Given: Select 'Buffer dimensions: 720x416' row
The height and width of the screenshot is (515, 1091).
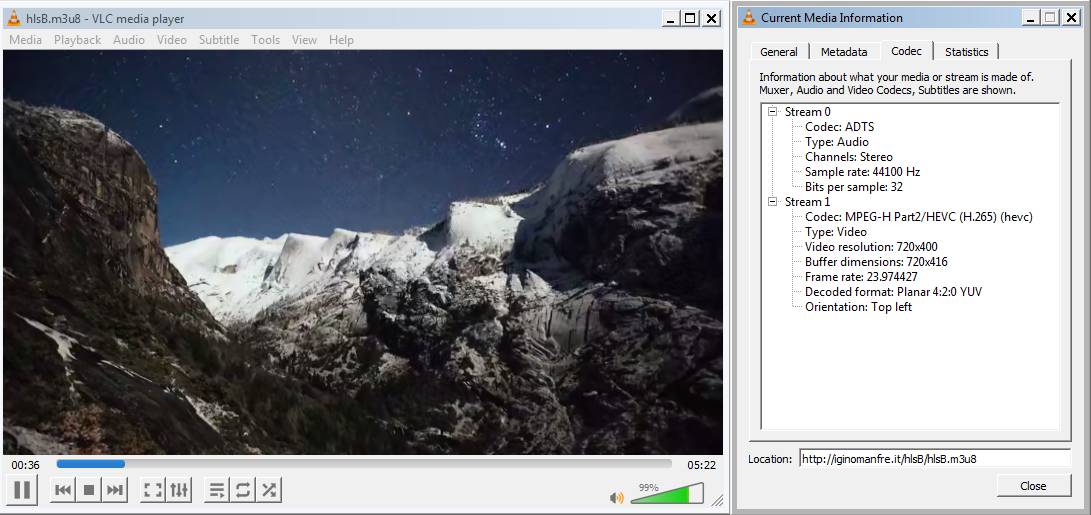Looking at the screenshot, I should pyautogui.click(x=876, y=262).
